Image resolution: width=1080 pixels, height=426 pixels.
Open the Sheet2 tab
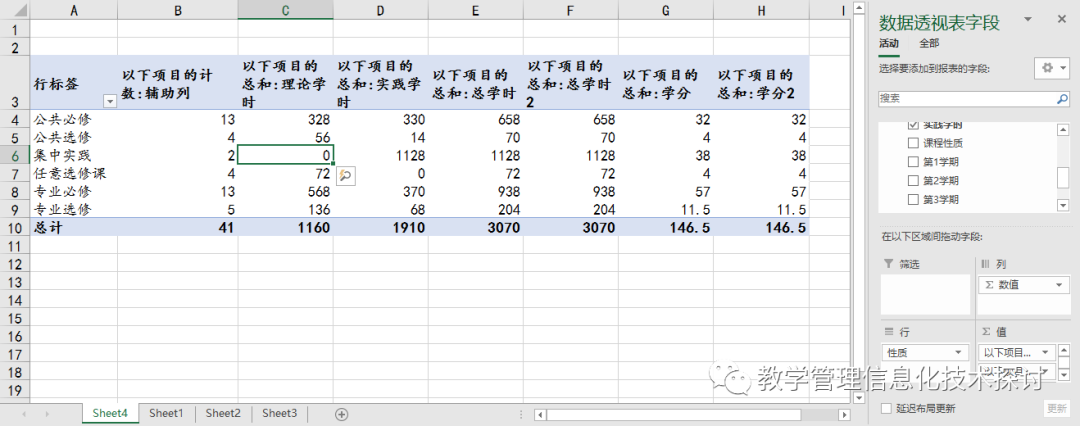(x=222, y=414)
